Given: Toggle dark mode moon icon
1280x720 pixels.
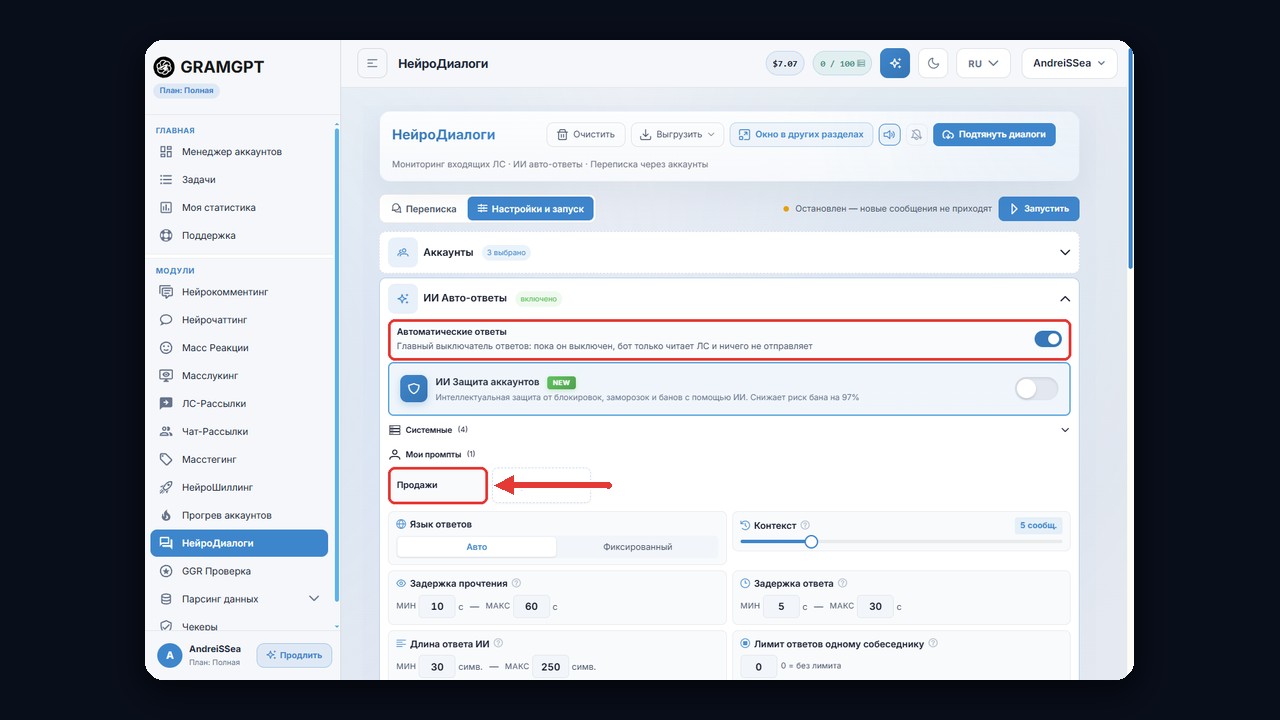Looking at the screenshot, I should 933,63.
